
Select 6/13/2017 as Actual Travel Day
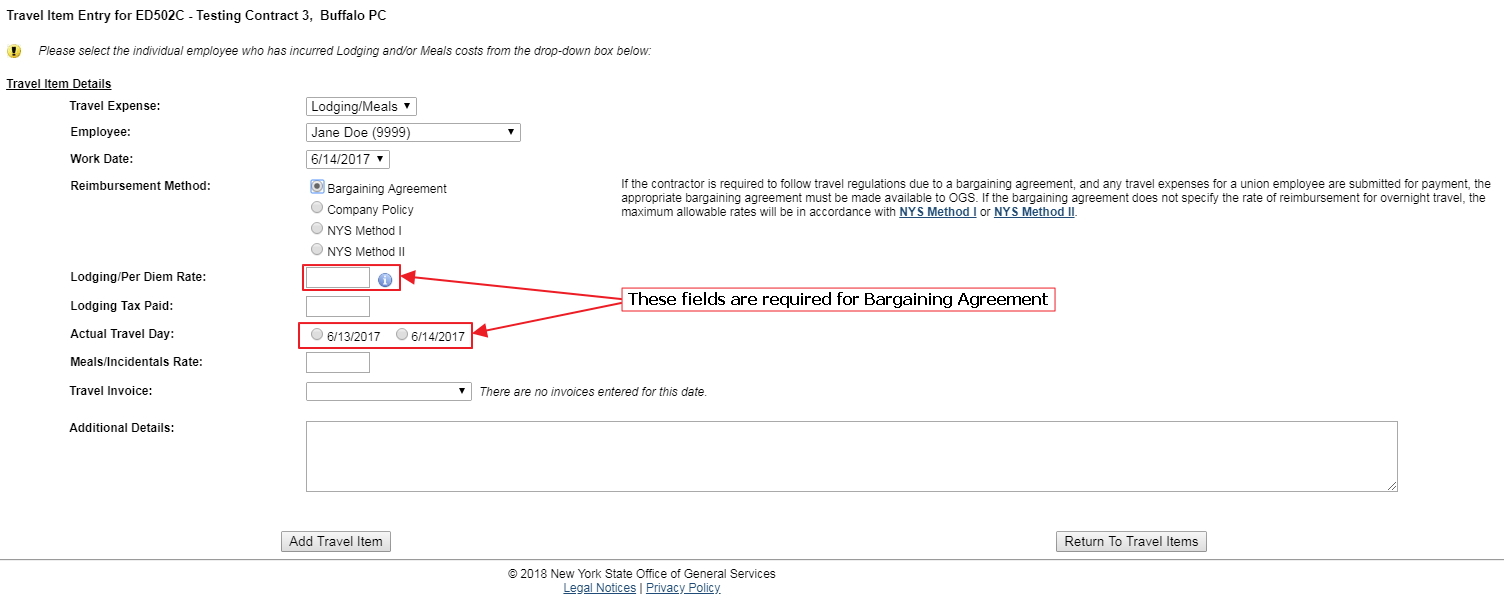click(317, 335)
